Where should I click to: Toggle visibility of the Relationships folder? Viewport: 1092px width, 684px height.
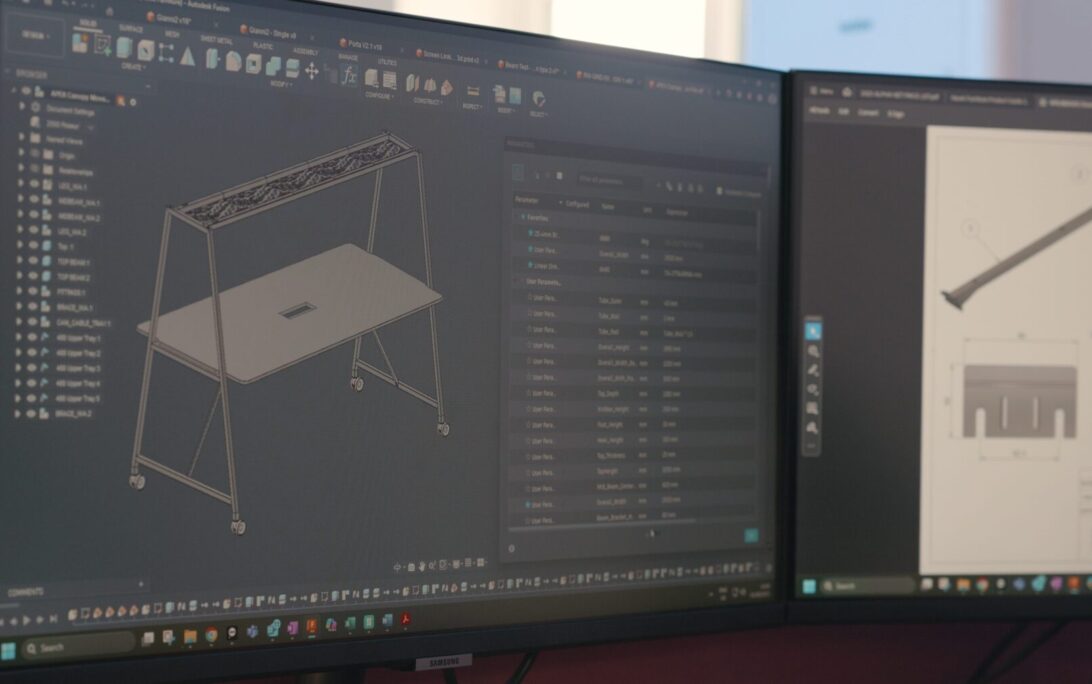[x=34, y=169]
